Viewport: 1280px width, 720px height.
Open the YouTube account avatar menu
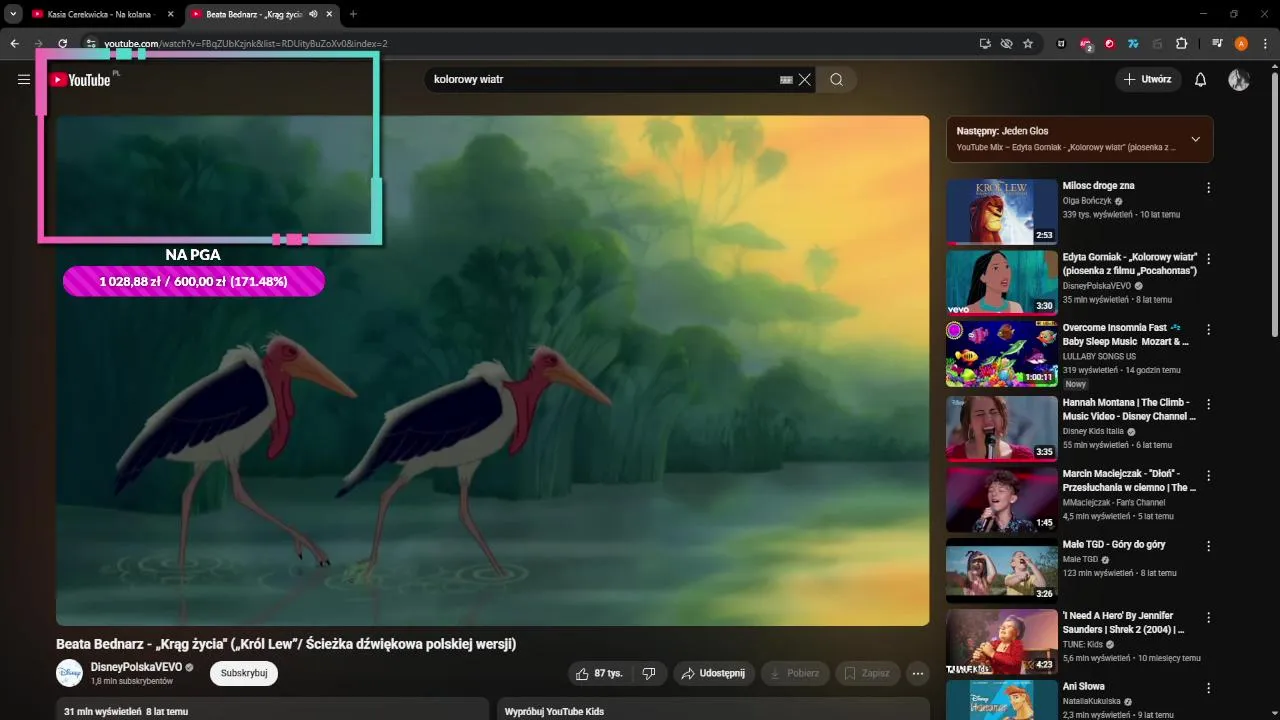click(x=1239, y=80)
